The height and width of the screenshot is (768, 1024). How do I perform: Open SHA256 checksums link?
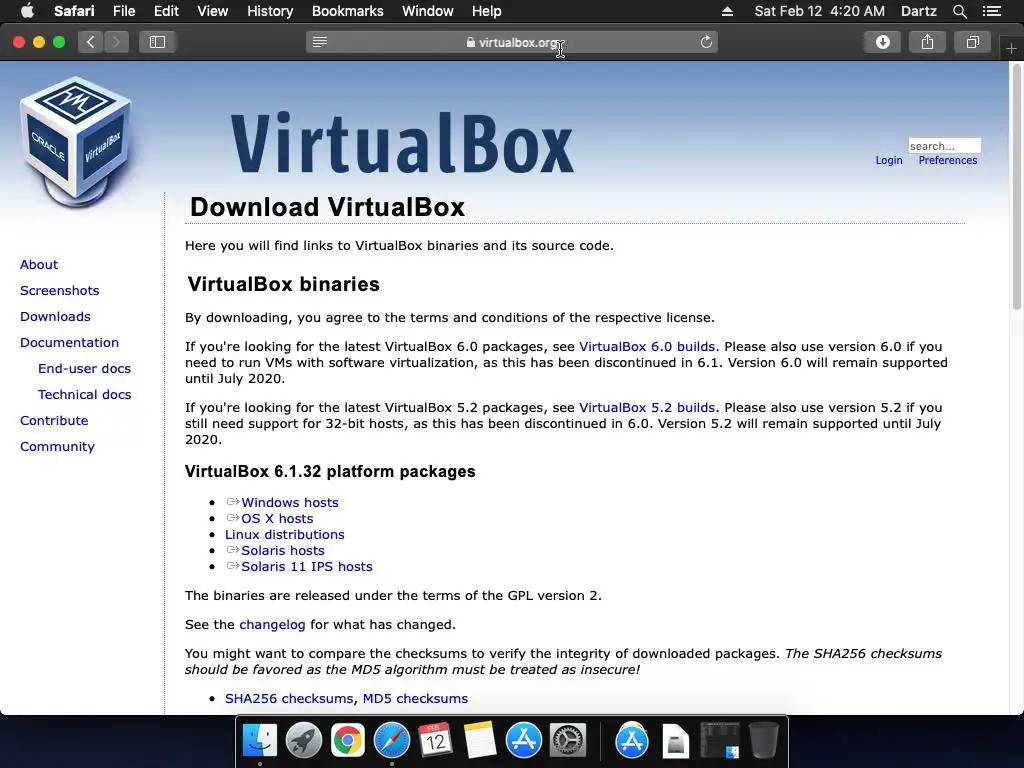point(289,699)
